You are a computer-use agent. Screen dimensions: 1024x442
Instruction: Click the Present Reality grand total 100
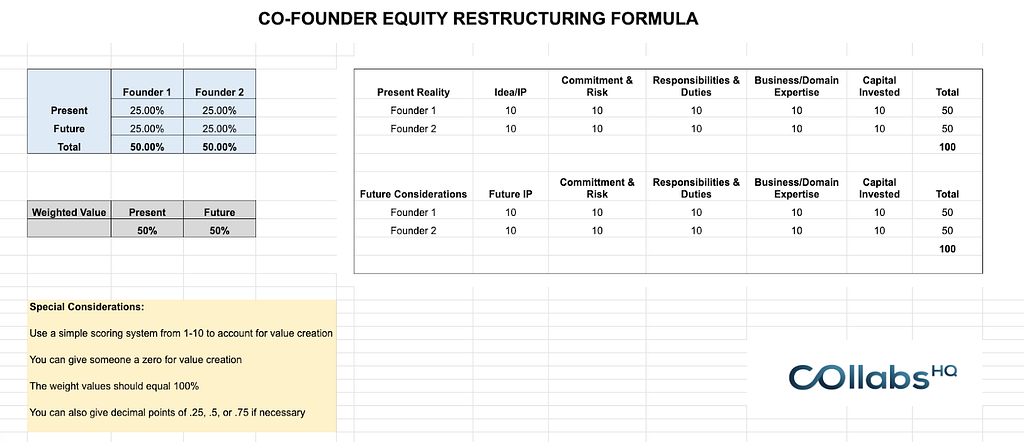[x=947, y=147]
